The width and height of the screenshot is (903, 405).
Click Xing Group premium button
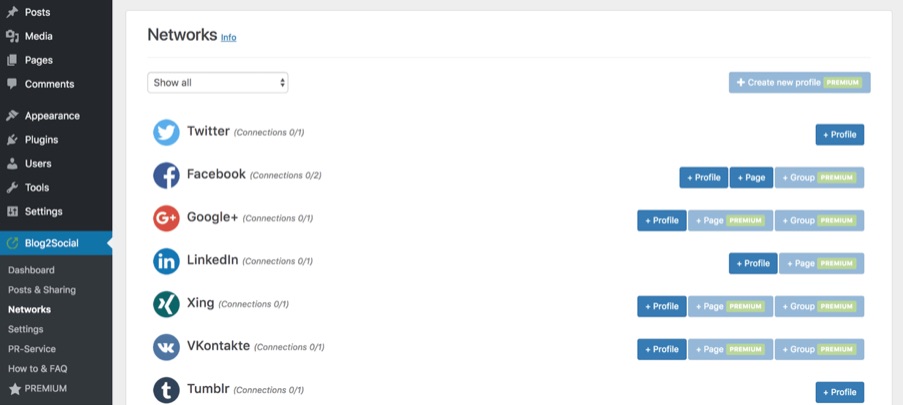point(819,306)
